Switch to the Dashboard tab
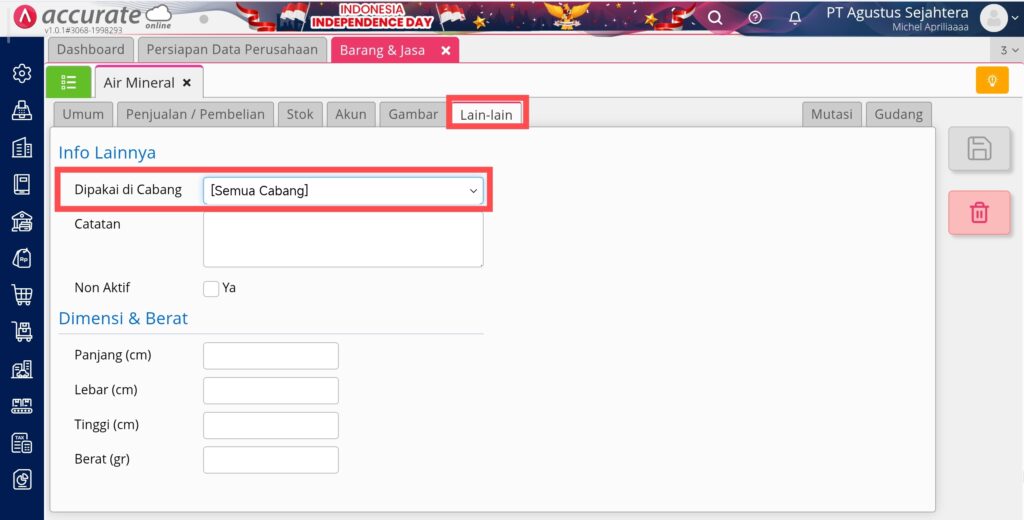The image size is (1024, 520). tap(91, 50)
